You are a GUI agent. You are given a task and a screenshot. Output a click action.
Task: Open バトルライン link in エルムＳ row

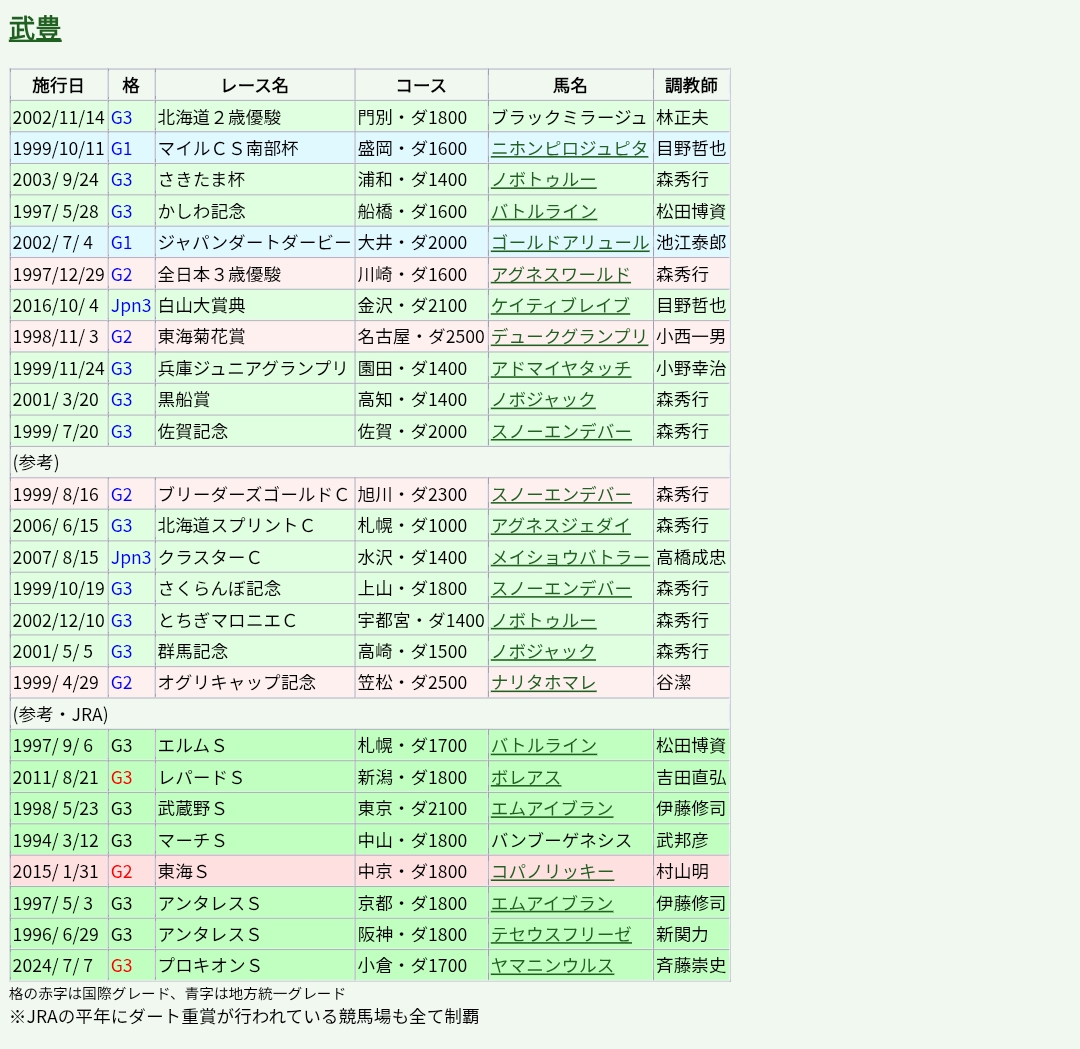pyautogui.click(x=543, y=746)
